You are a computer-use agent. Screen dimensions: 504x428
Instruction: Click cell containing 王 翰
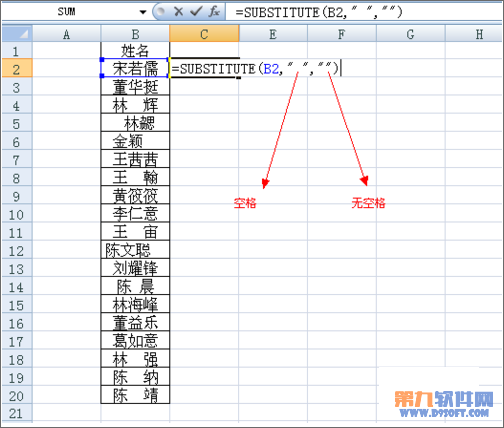pyautogui.click(x=135, y=177)
